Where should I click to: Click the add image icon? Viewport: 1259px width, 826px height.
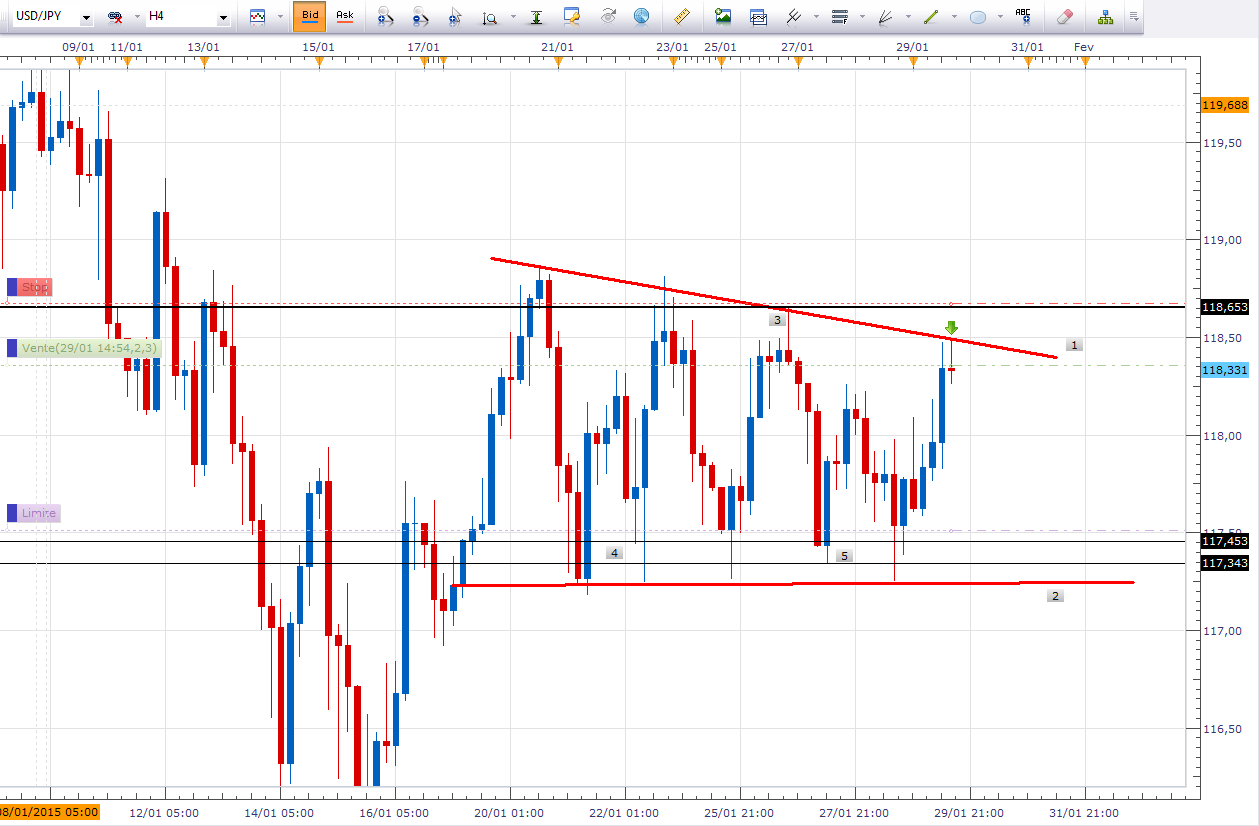(x=723, y=16)
